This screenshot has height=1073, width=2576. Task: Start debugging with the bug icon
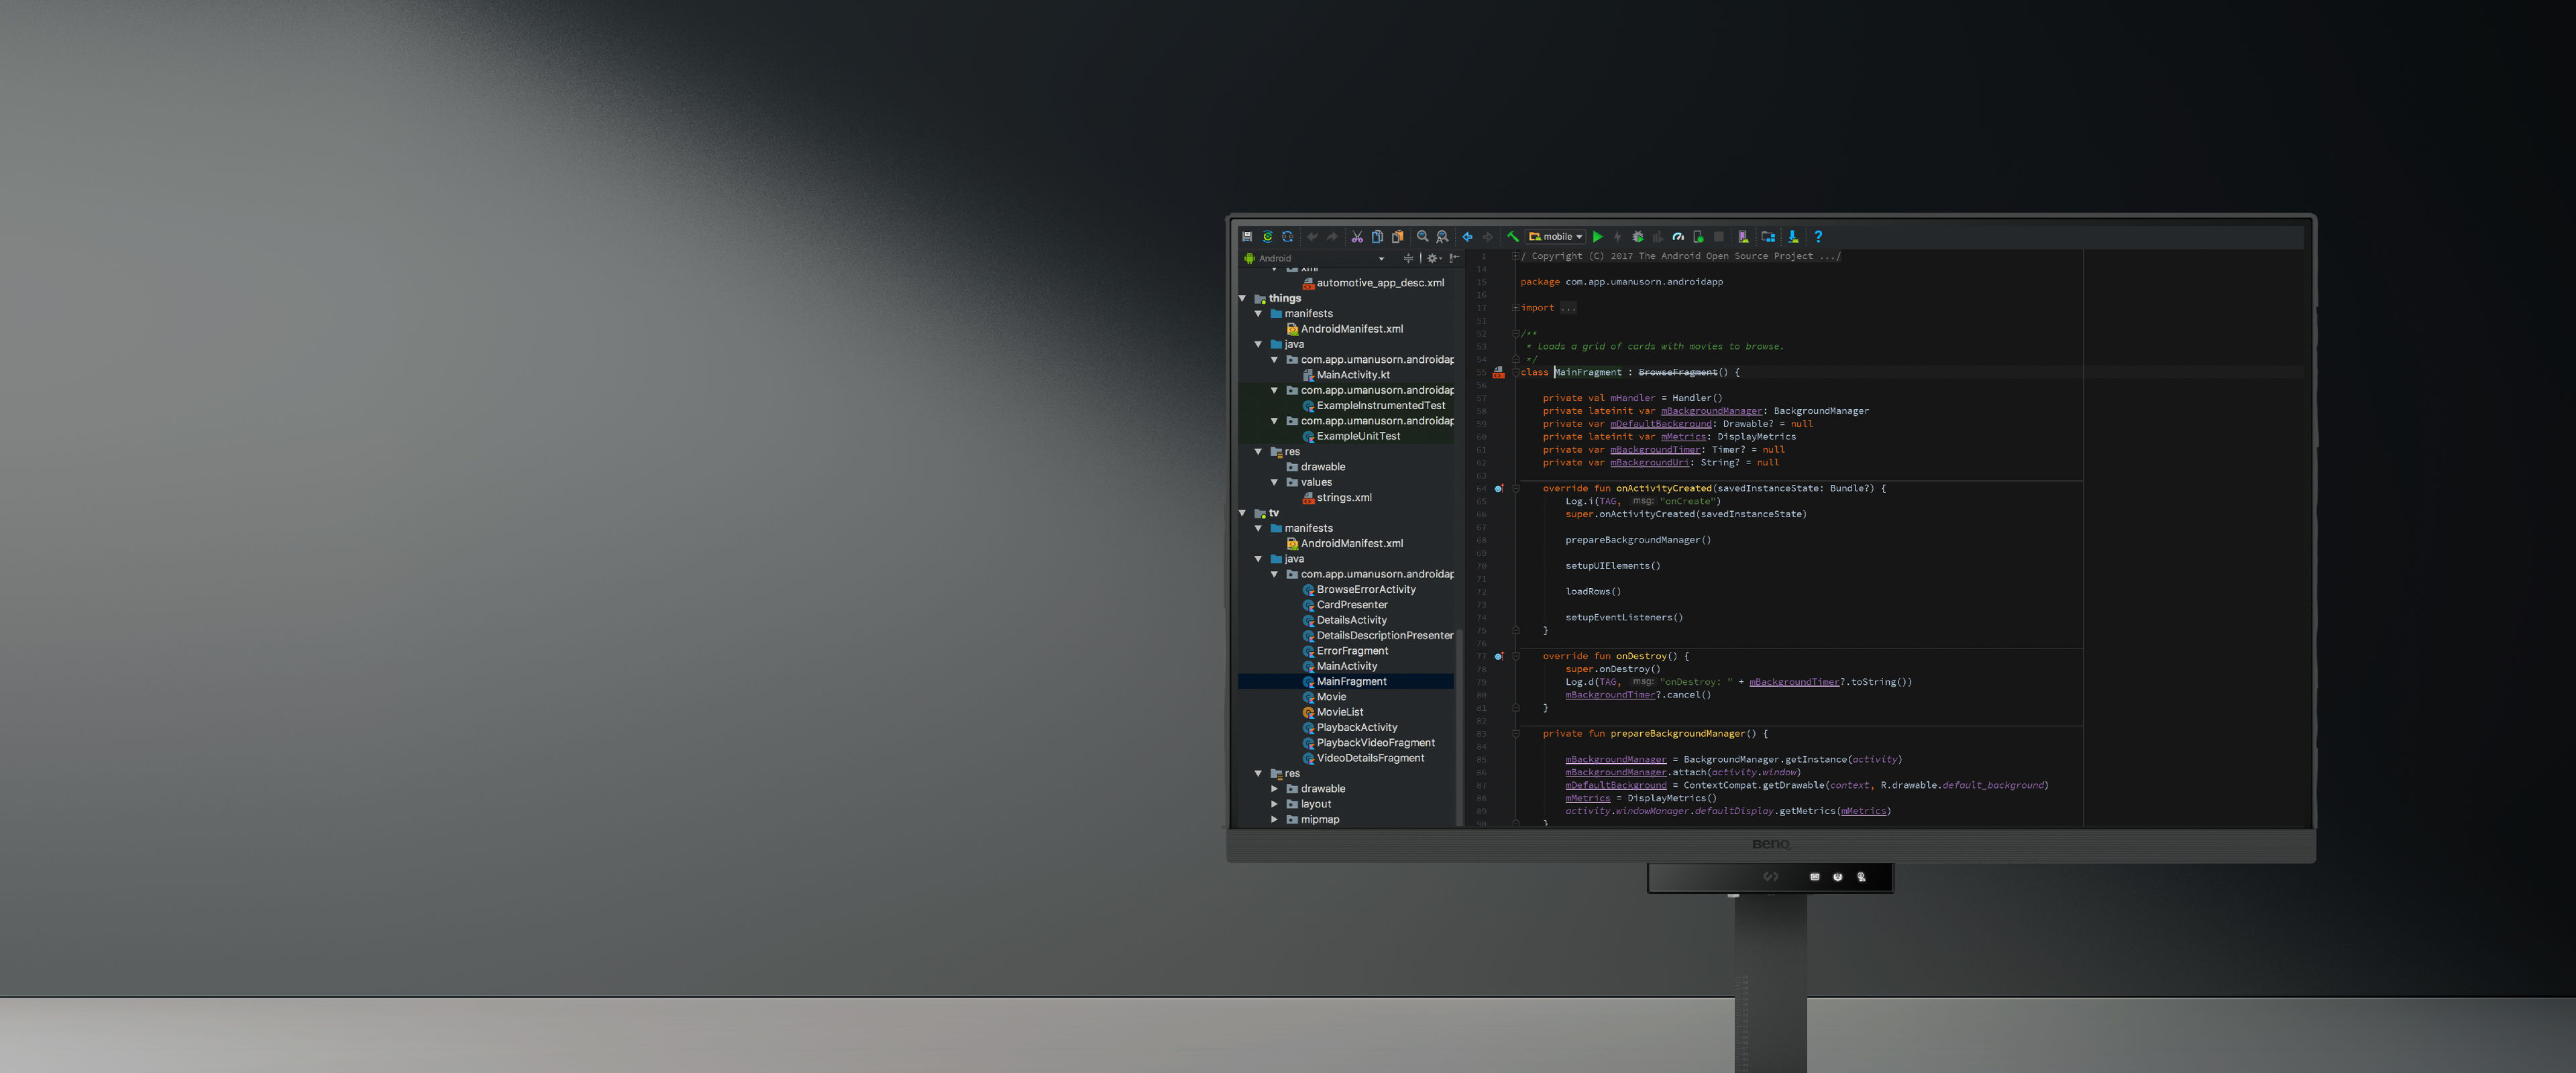(x=1637, y=237)
